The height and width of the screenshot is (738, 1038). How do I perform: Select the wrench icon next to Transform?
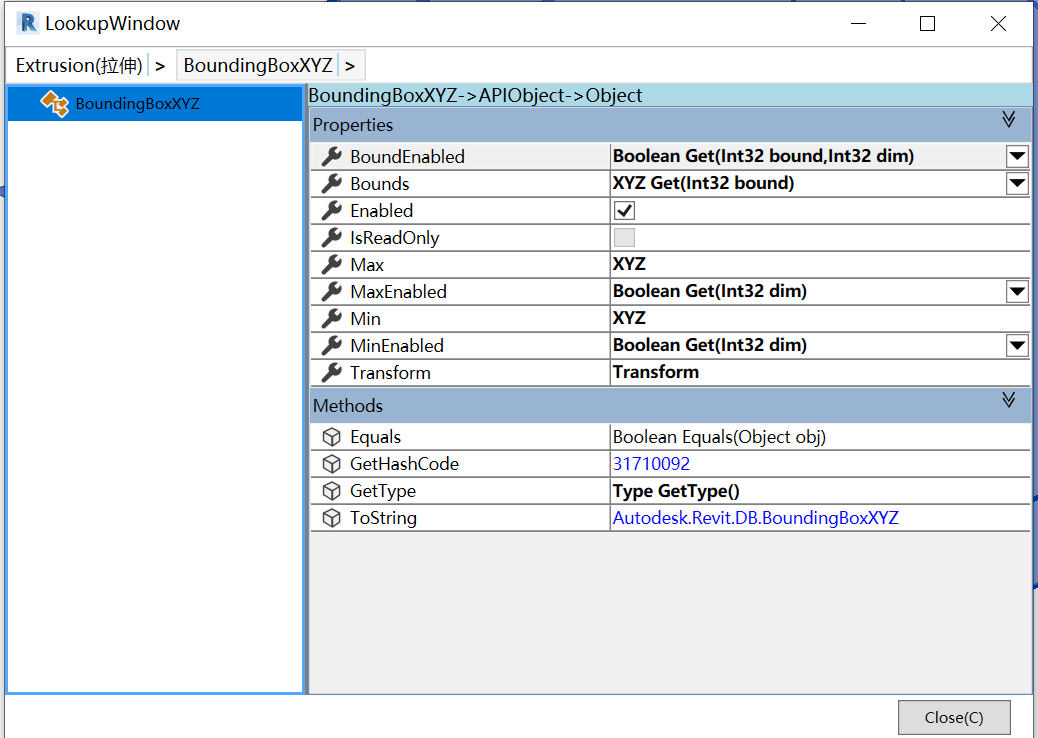331,371
